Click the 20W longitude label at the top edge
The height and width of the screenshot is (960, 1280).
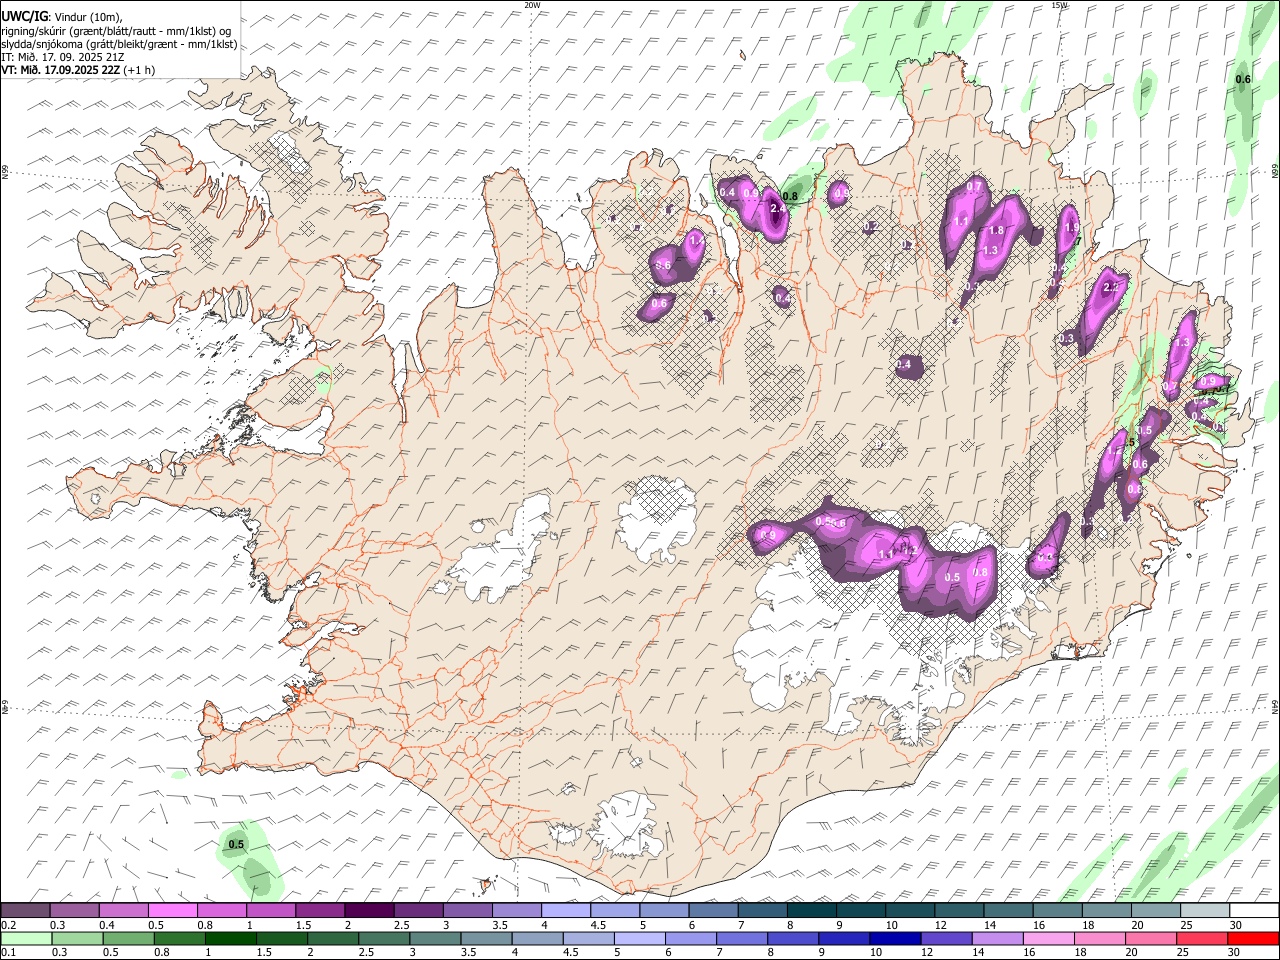[532, 5]
